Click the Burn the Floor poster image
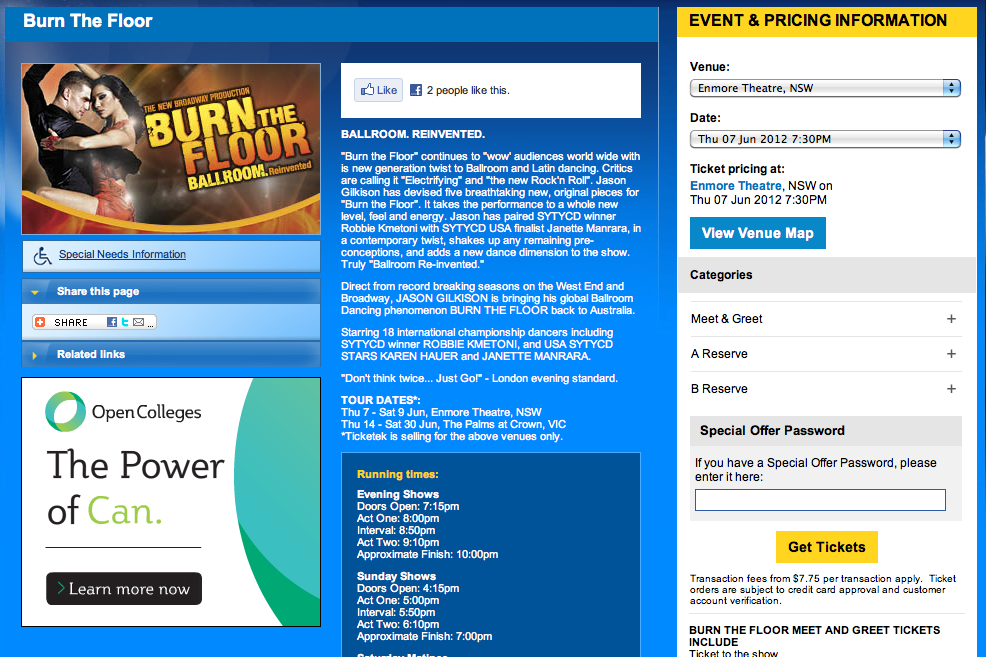Viewport: 986px width, 657px height. click(171, 149)
